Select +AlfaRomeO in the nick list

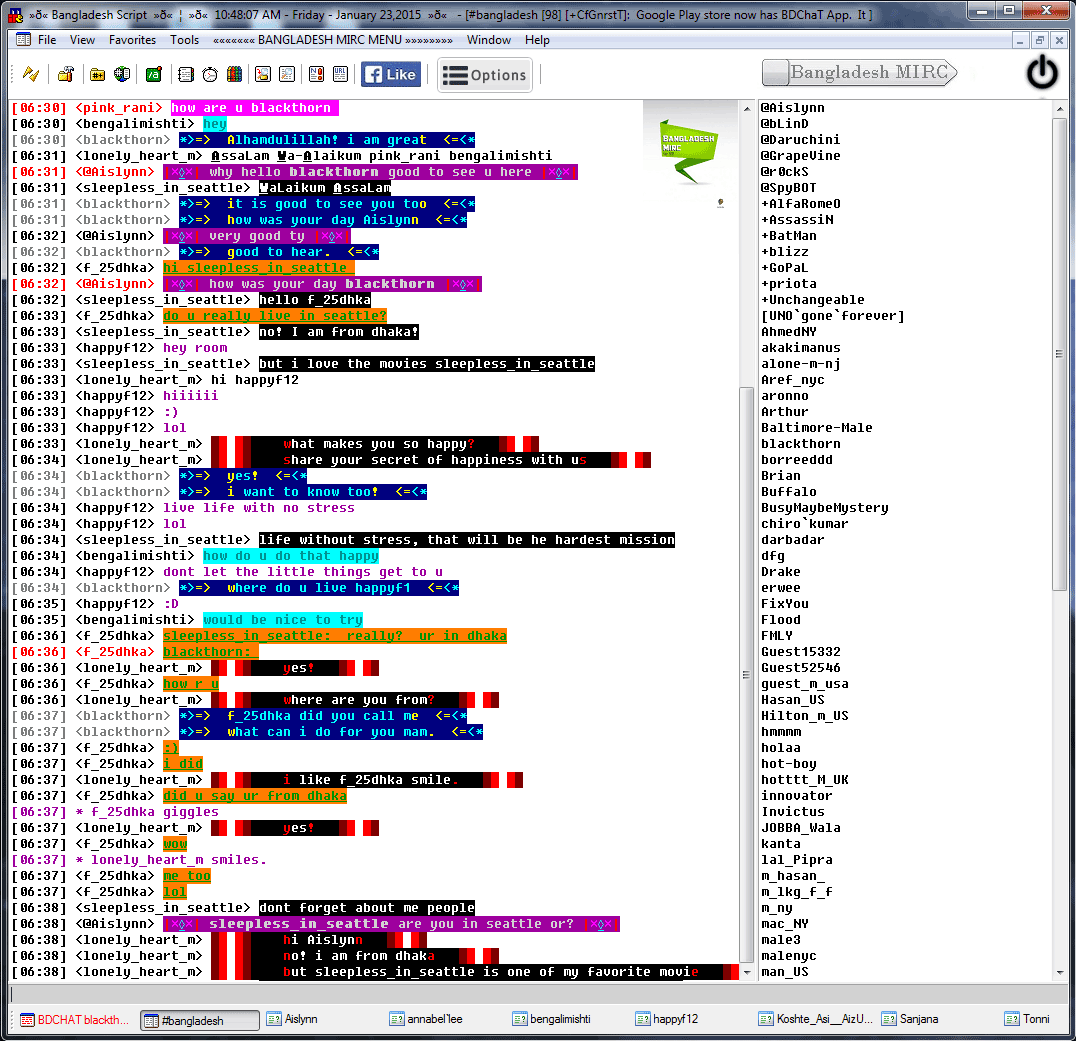(x=800, y=204)
